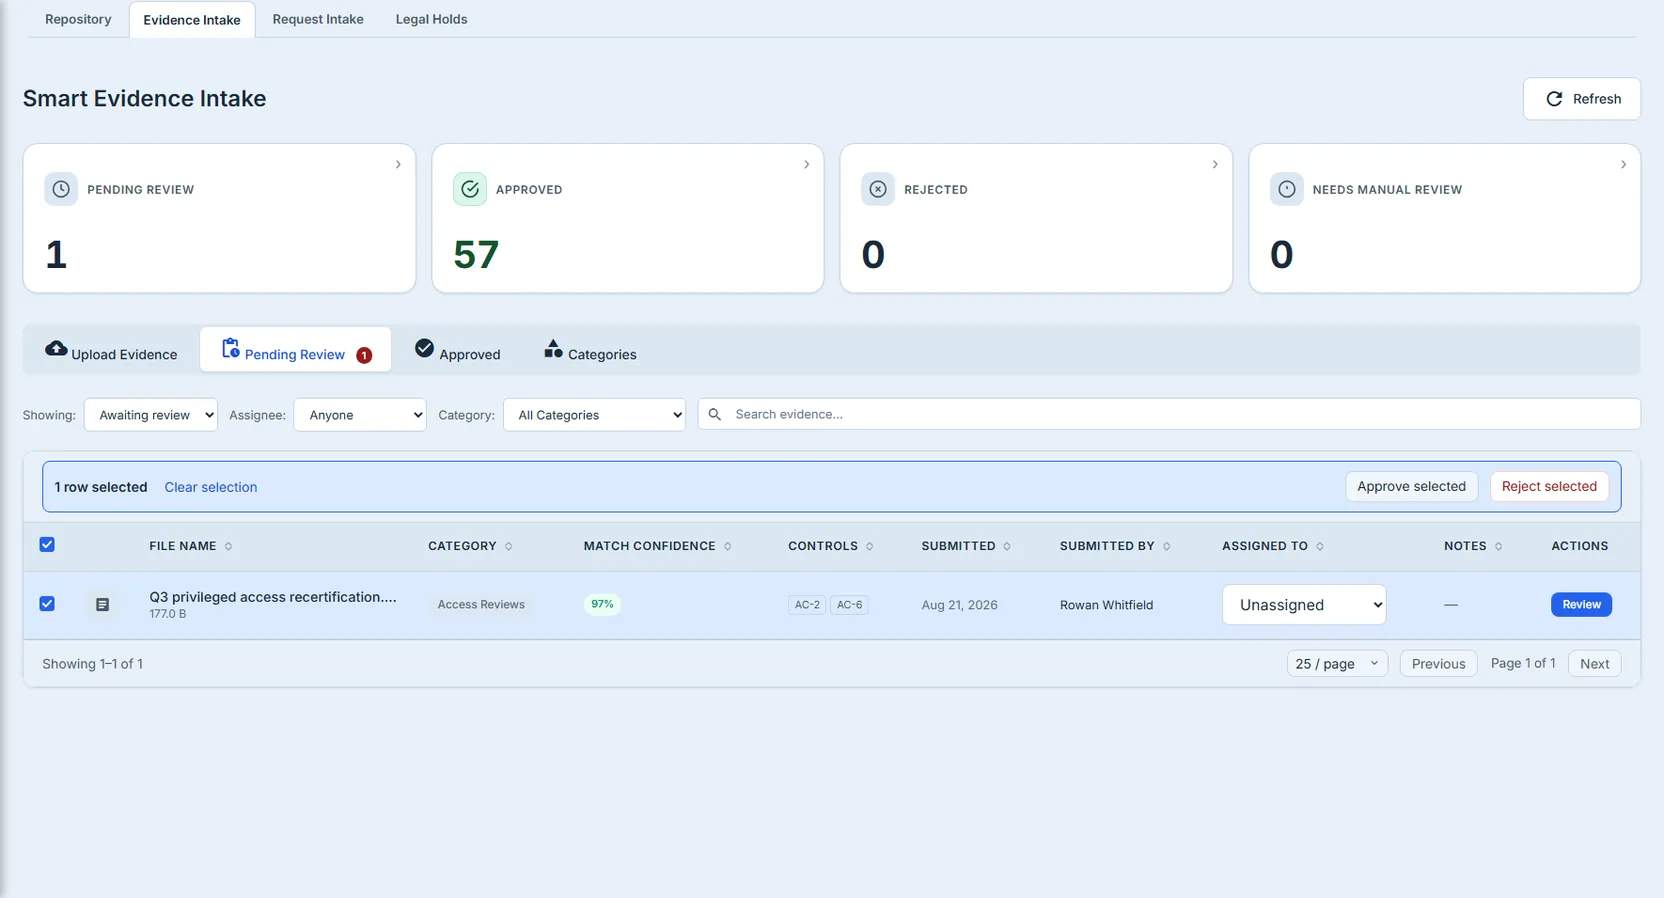Screen dimensions: 1664x898
Task: Expand the Rejected card chevron
Action: pyautogui.click(x=1215, y=164)
